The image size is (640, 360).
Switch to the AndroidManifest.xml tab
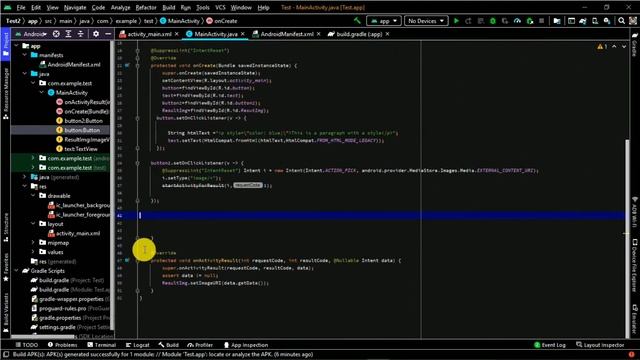point(287,34)
